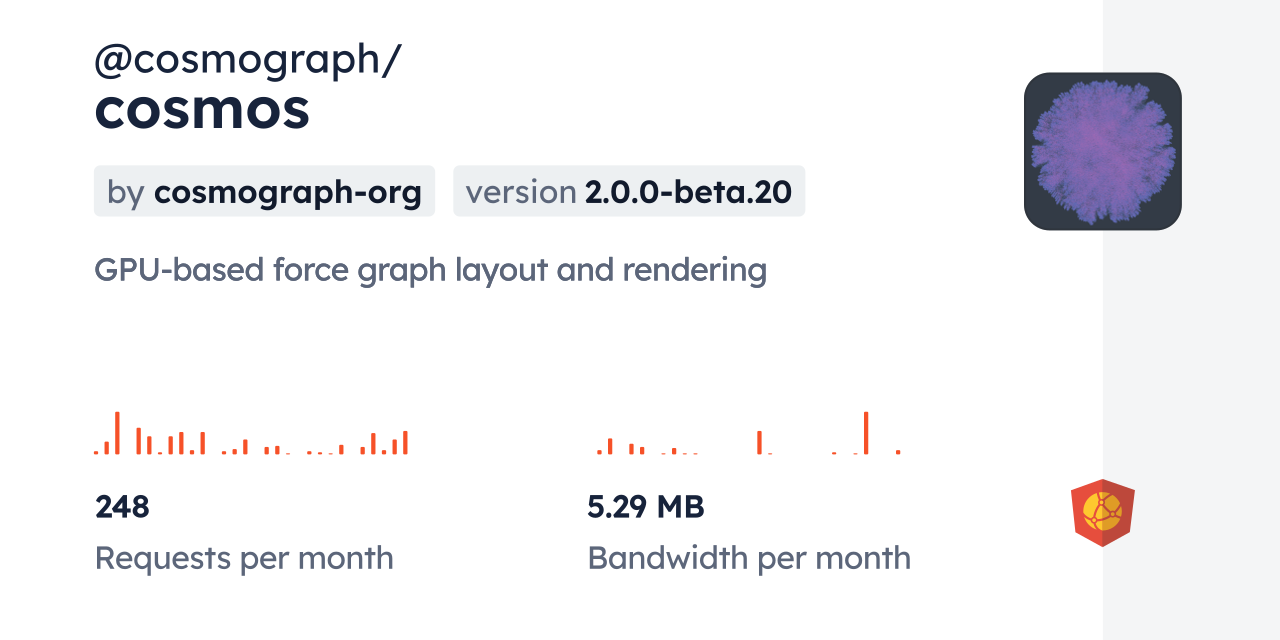Open the purple cosmos graph thumbnail
The height and width of the screenshot is (640, 1280).
pos(1102,151)
